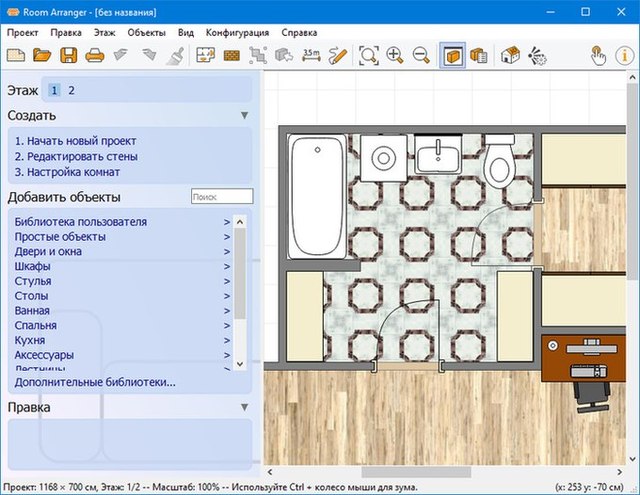This screenshot has height=495, width=640.
Task: Open the 3D house view icon
Action: (510, 55)
